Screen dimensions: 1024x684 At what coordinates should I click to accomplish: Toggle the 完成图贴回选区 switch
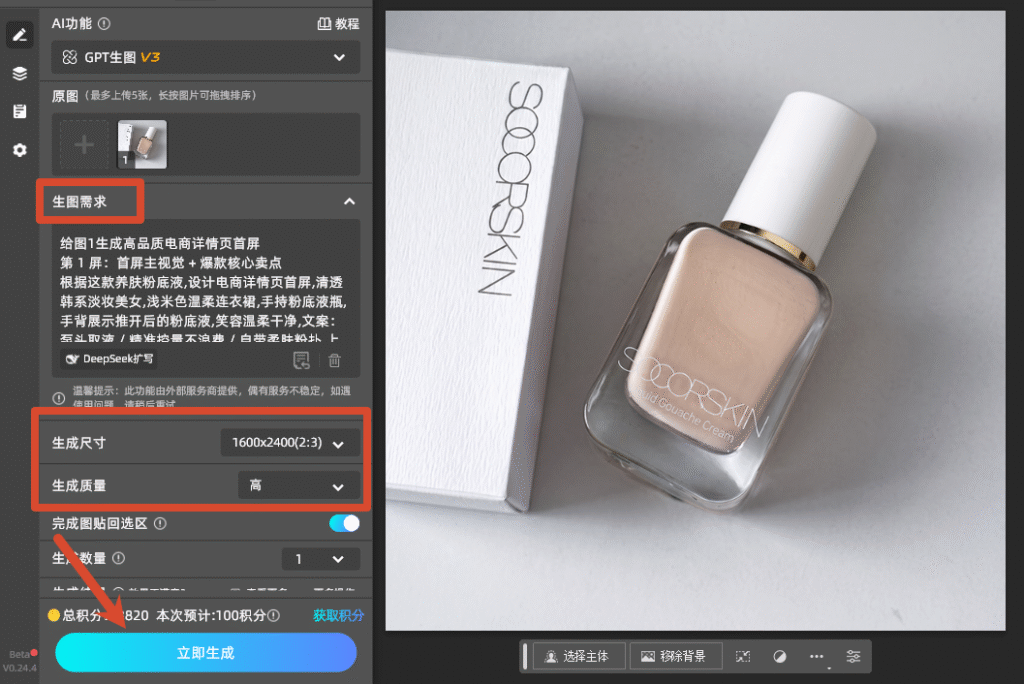[344, 523]
